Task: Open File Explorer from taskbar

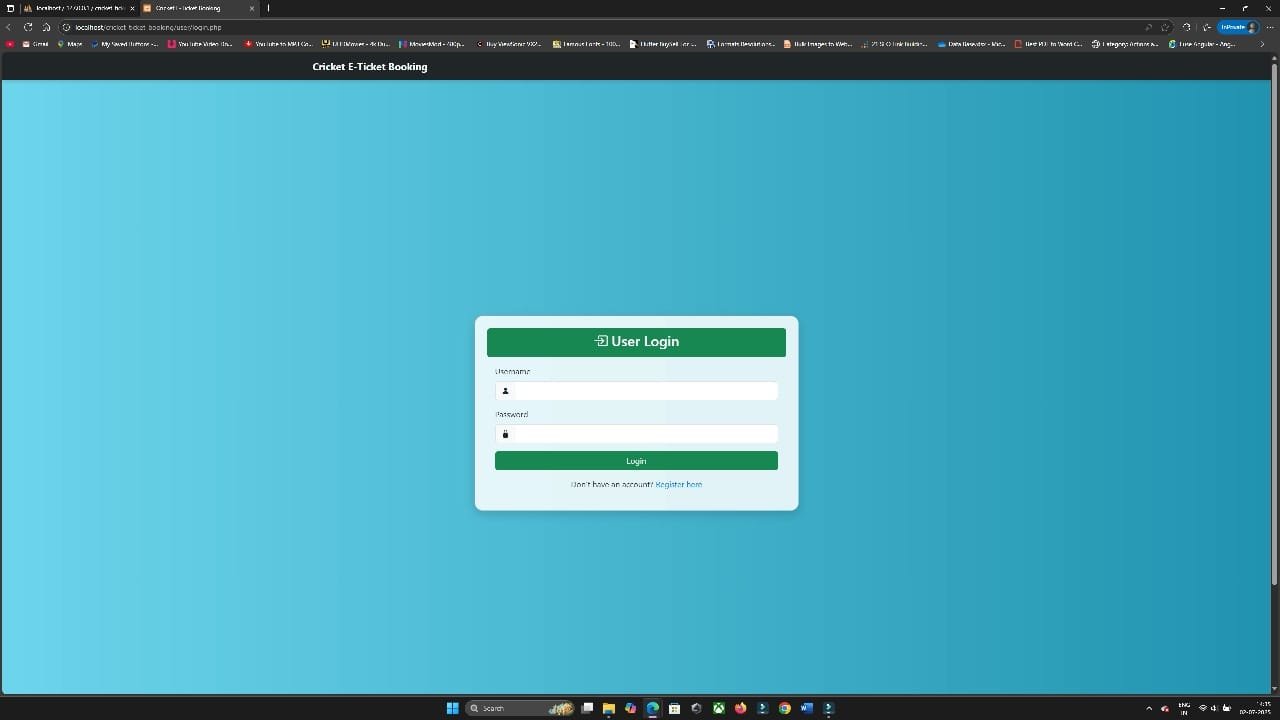Action: (608, 708)
